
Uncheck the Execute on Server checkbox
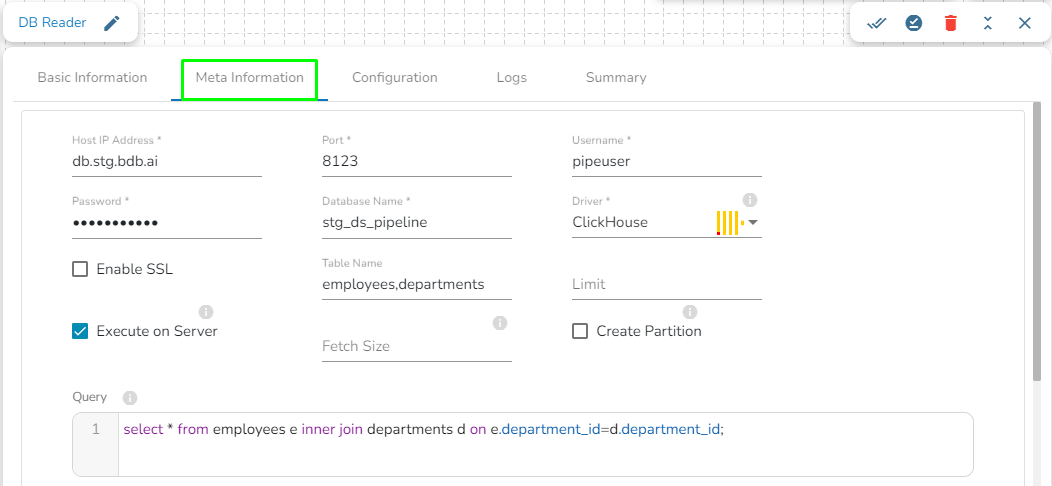click(80, 331)
